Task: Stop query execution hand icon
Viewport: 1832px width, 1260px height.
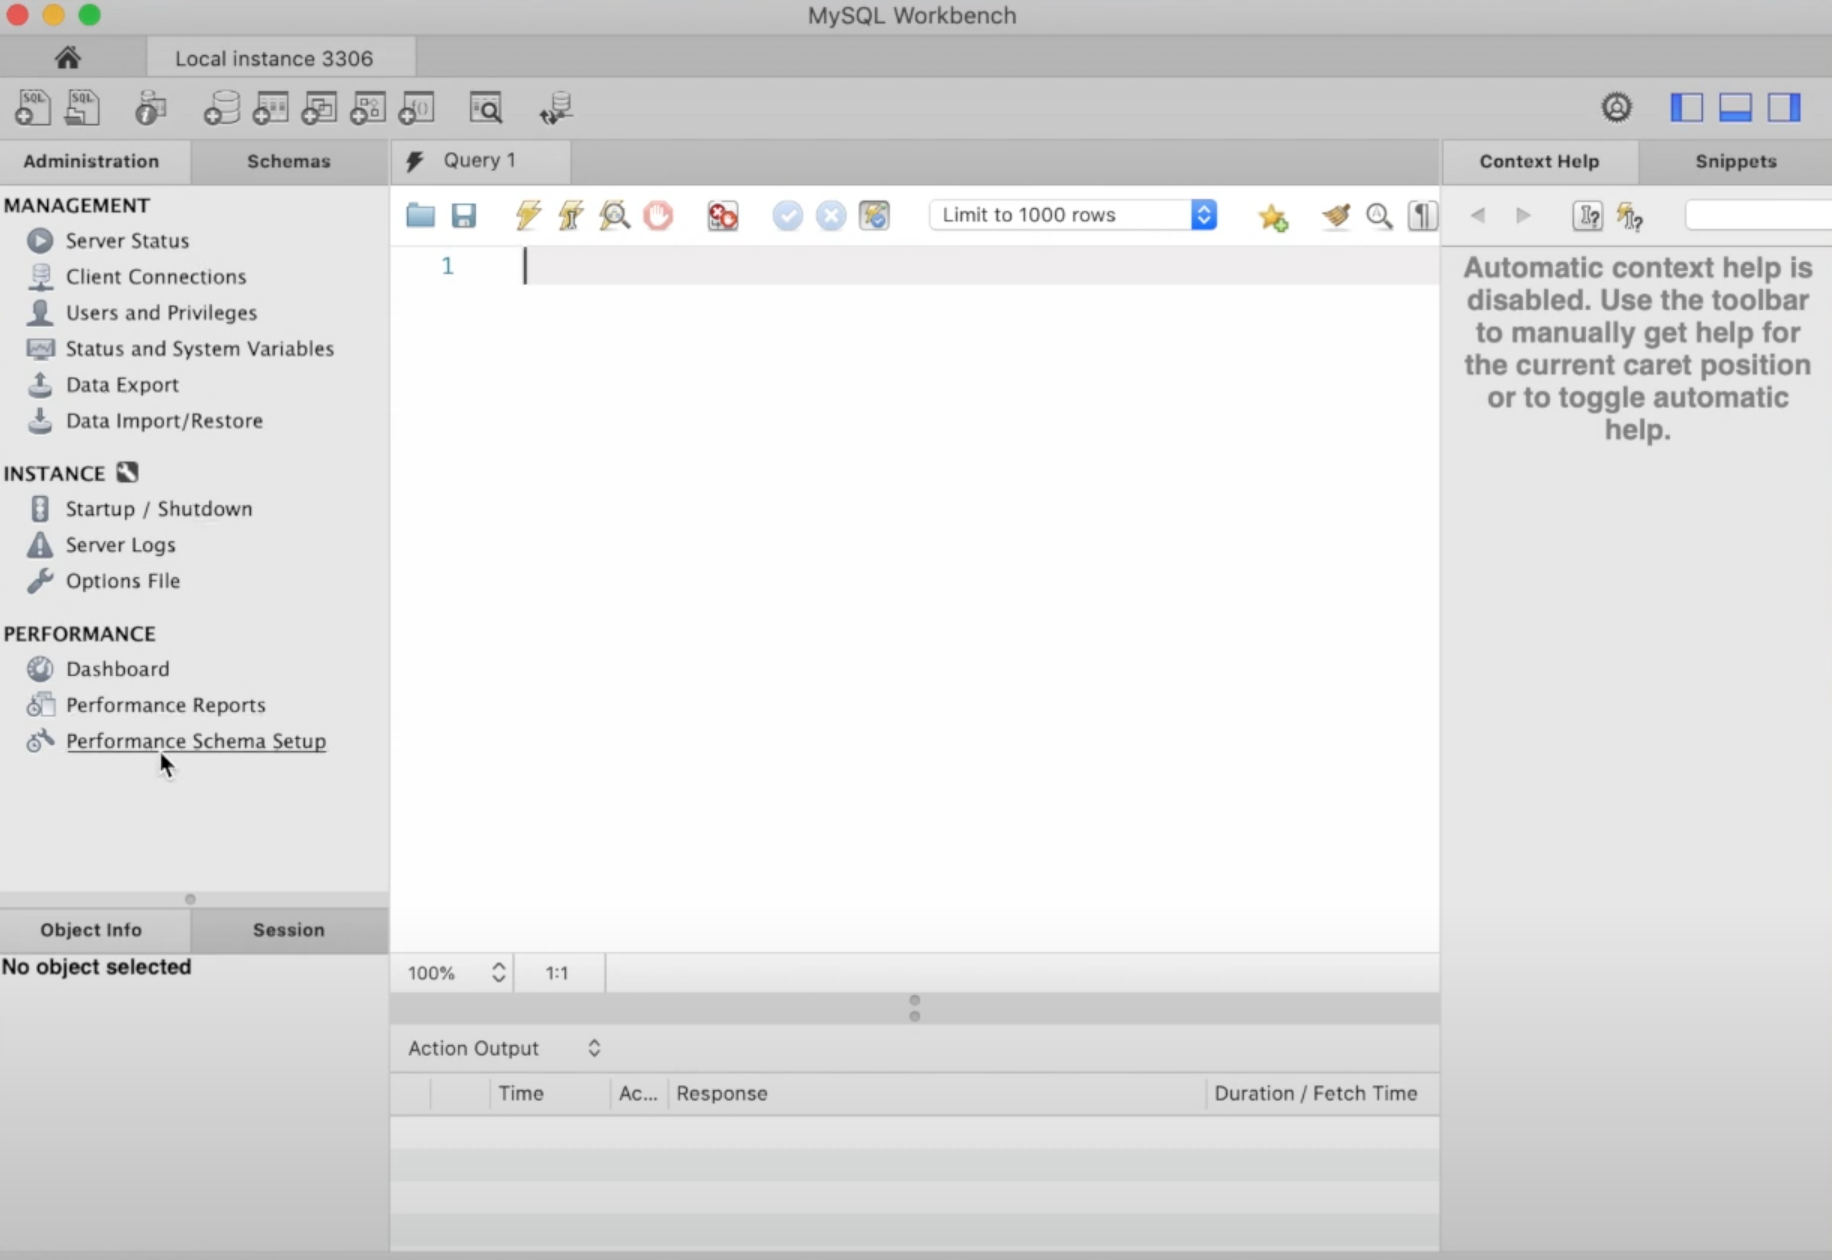Action: click(x=658, y=215)
